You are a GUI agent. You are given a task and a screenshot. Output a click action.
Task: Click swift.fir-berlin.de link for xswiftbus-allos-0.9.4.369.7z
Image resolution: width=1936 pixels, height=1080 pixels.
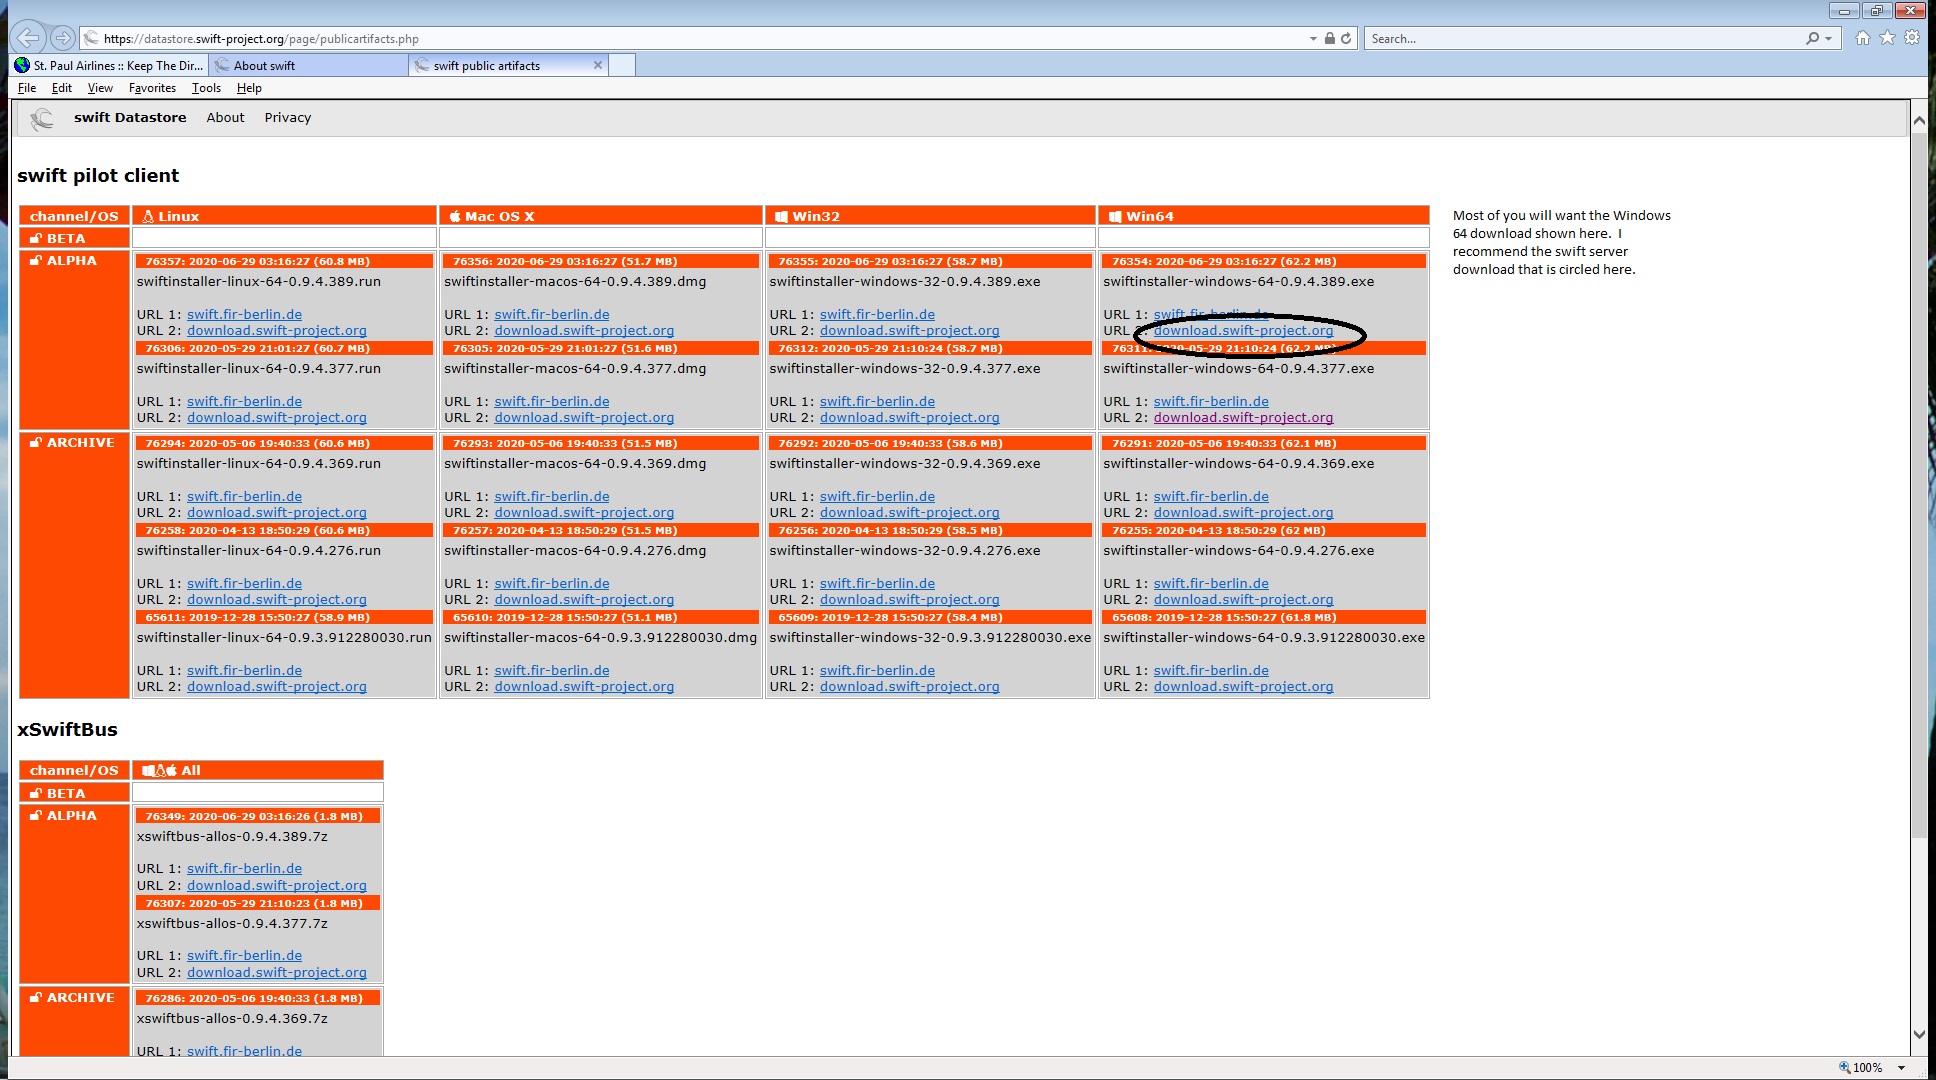[244, 1050]
